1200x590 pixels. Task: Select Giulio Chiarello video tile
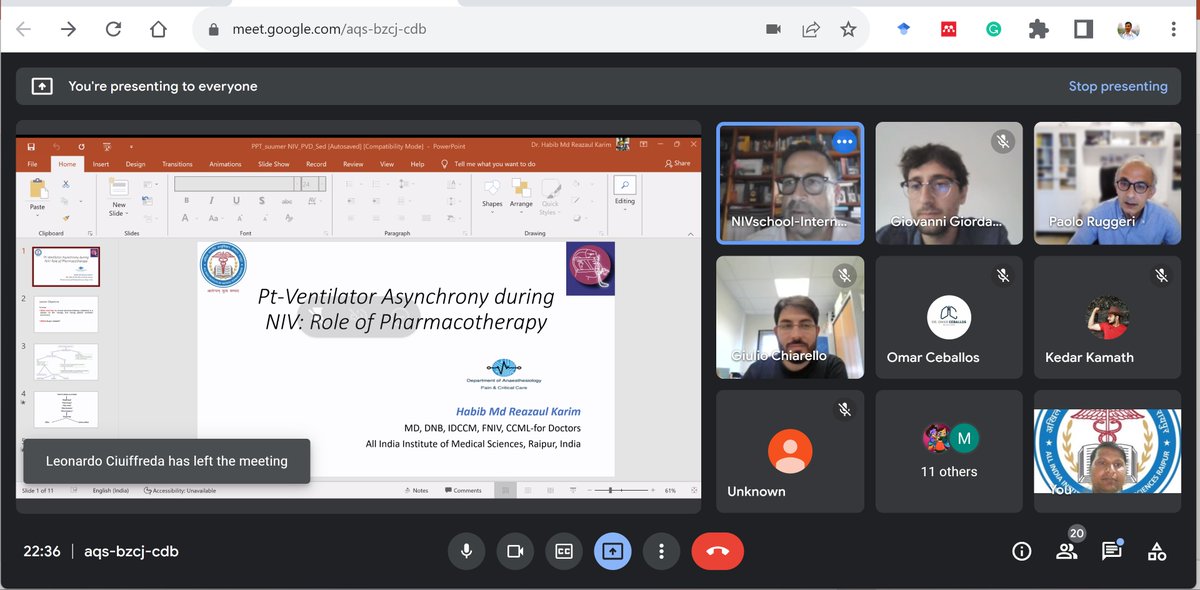790,318
